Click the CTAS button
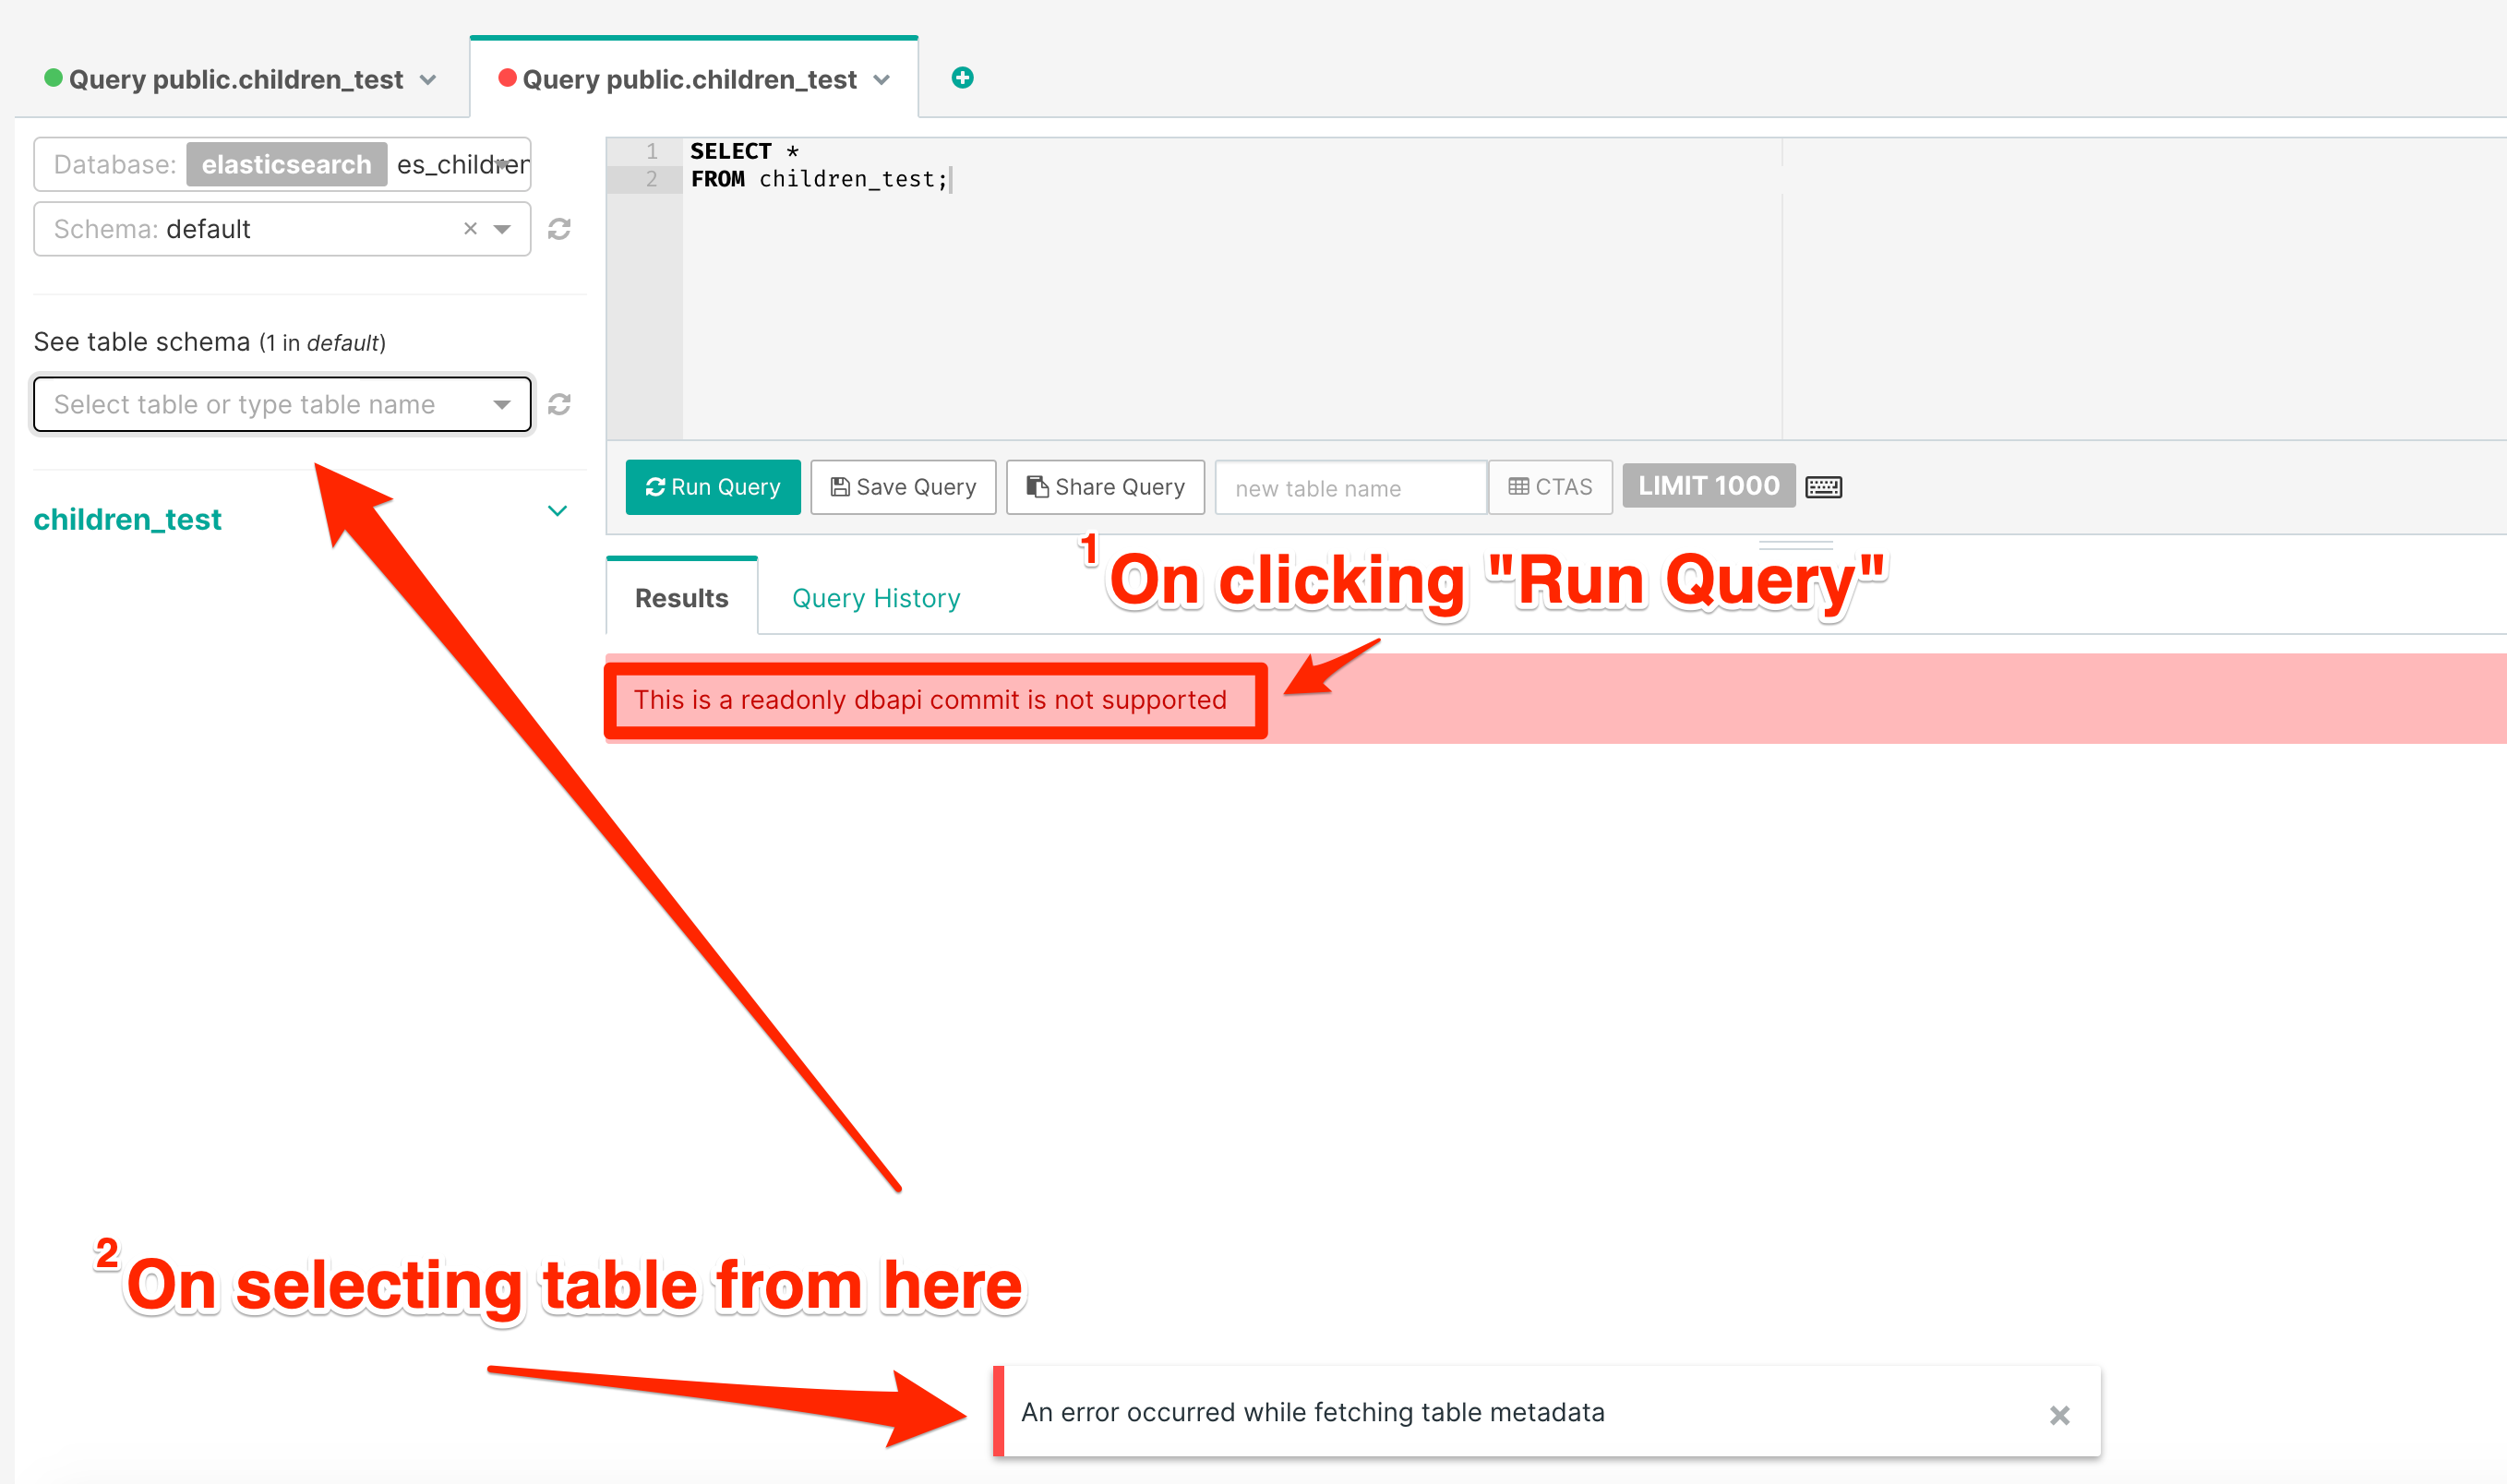Image resolution: width=2507 pixels, height=1484 pixels. pyautogui.click(x=1549, y=487)
